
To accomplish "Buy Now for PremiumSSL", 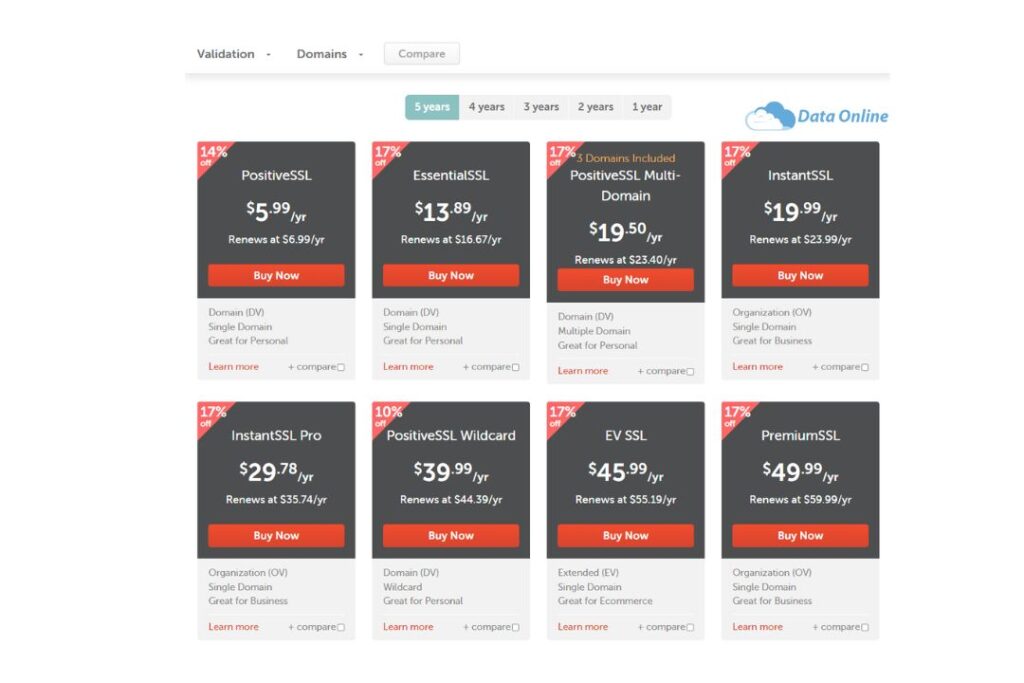I will pyautogui.click(x=800, y=535).
